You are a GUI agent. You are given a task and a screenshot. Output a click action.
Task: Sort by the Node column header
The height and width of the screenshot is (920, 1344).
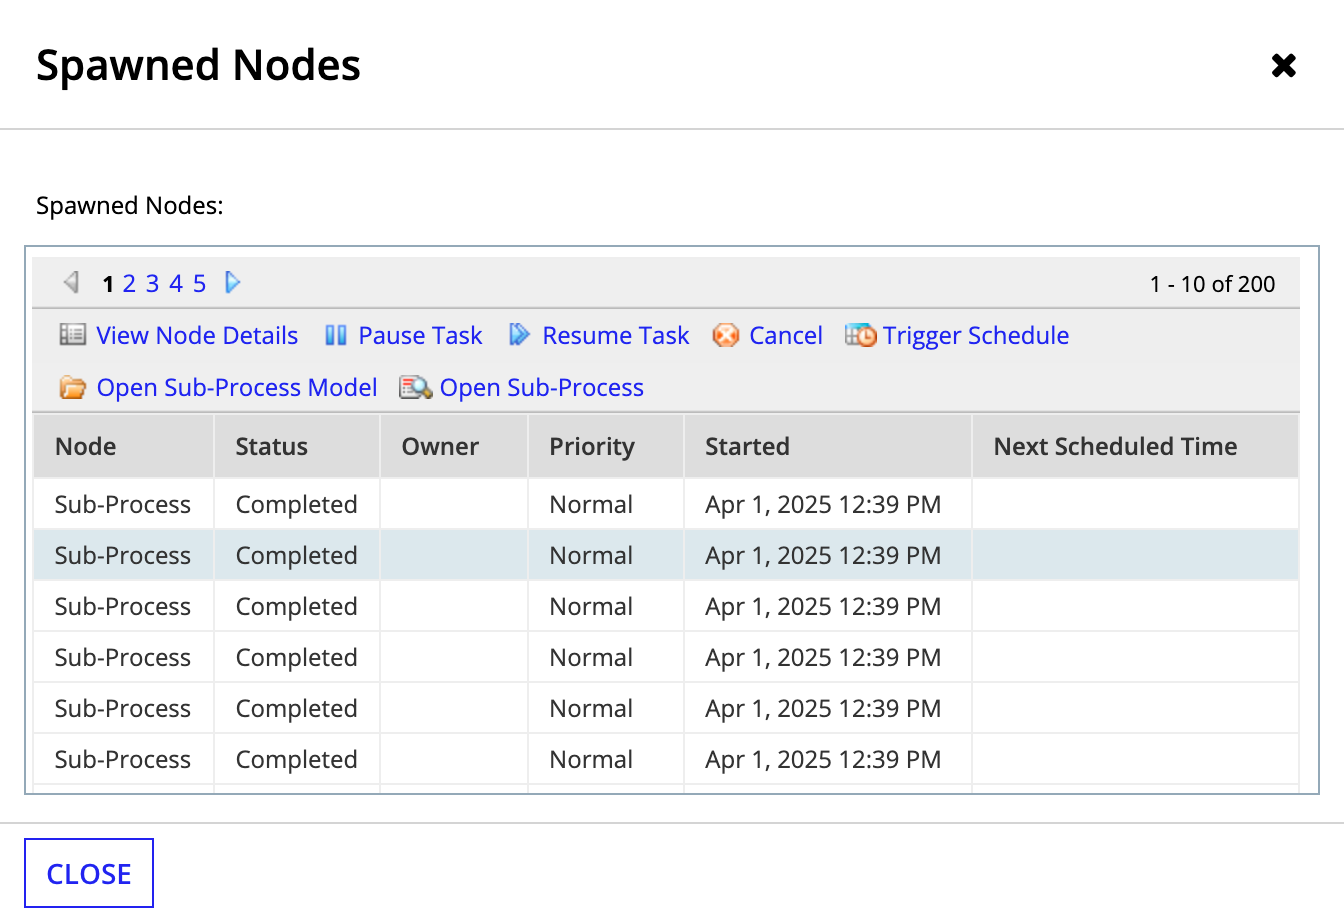[123, 446]
